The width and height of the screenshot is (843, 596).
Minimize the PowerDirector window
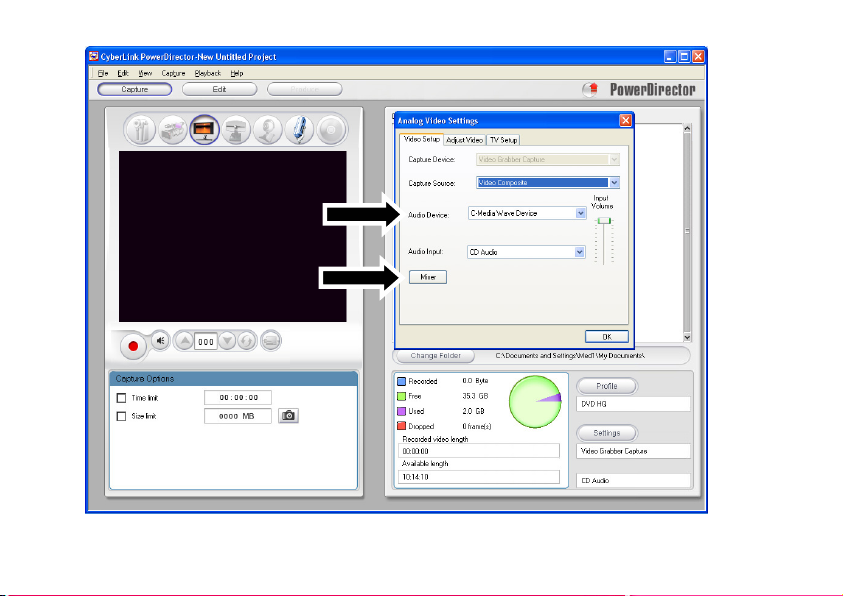click(670, 56)
